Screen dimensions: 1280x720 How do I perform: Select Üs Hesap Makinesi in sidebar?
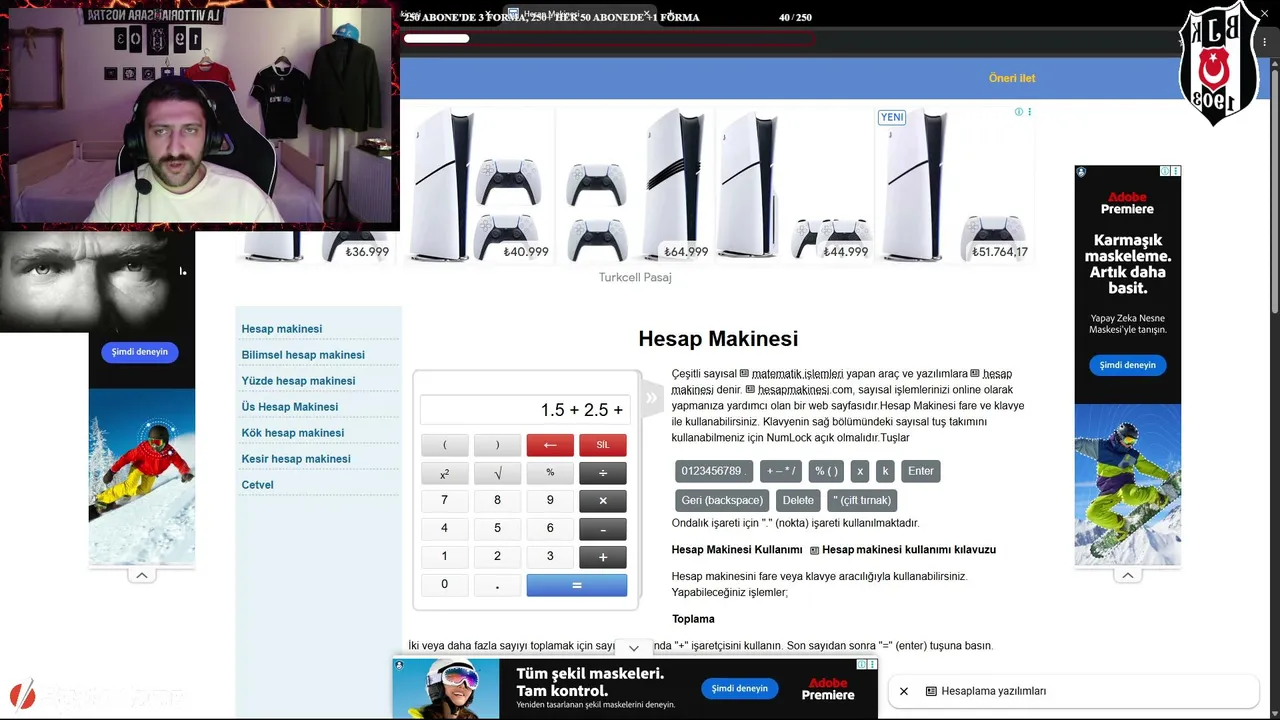click(290, 407)
